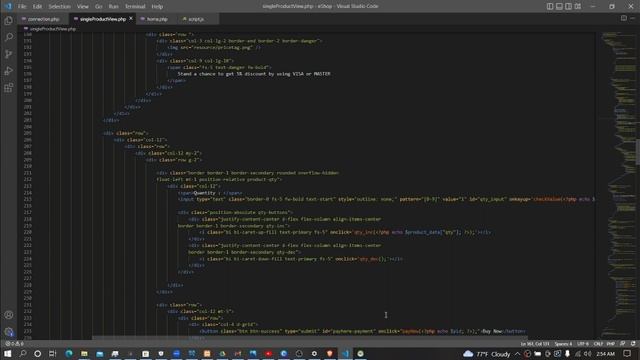Open the File menu
Viewport: 640px width, 360px height.
coord(22,7)
